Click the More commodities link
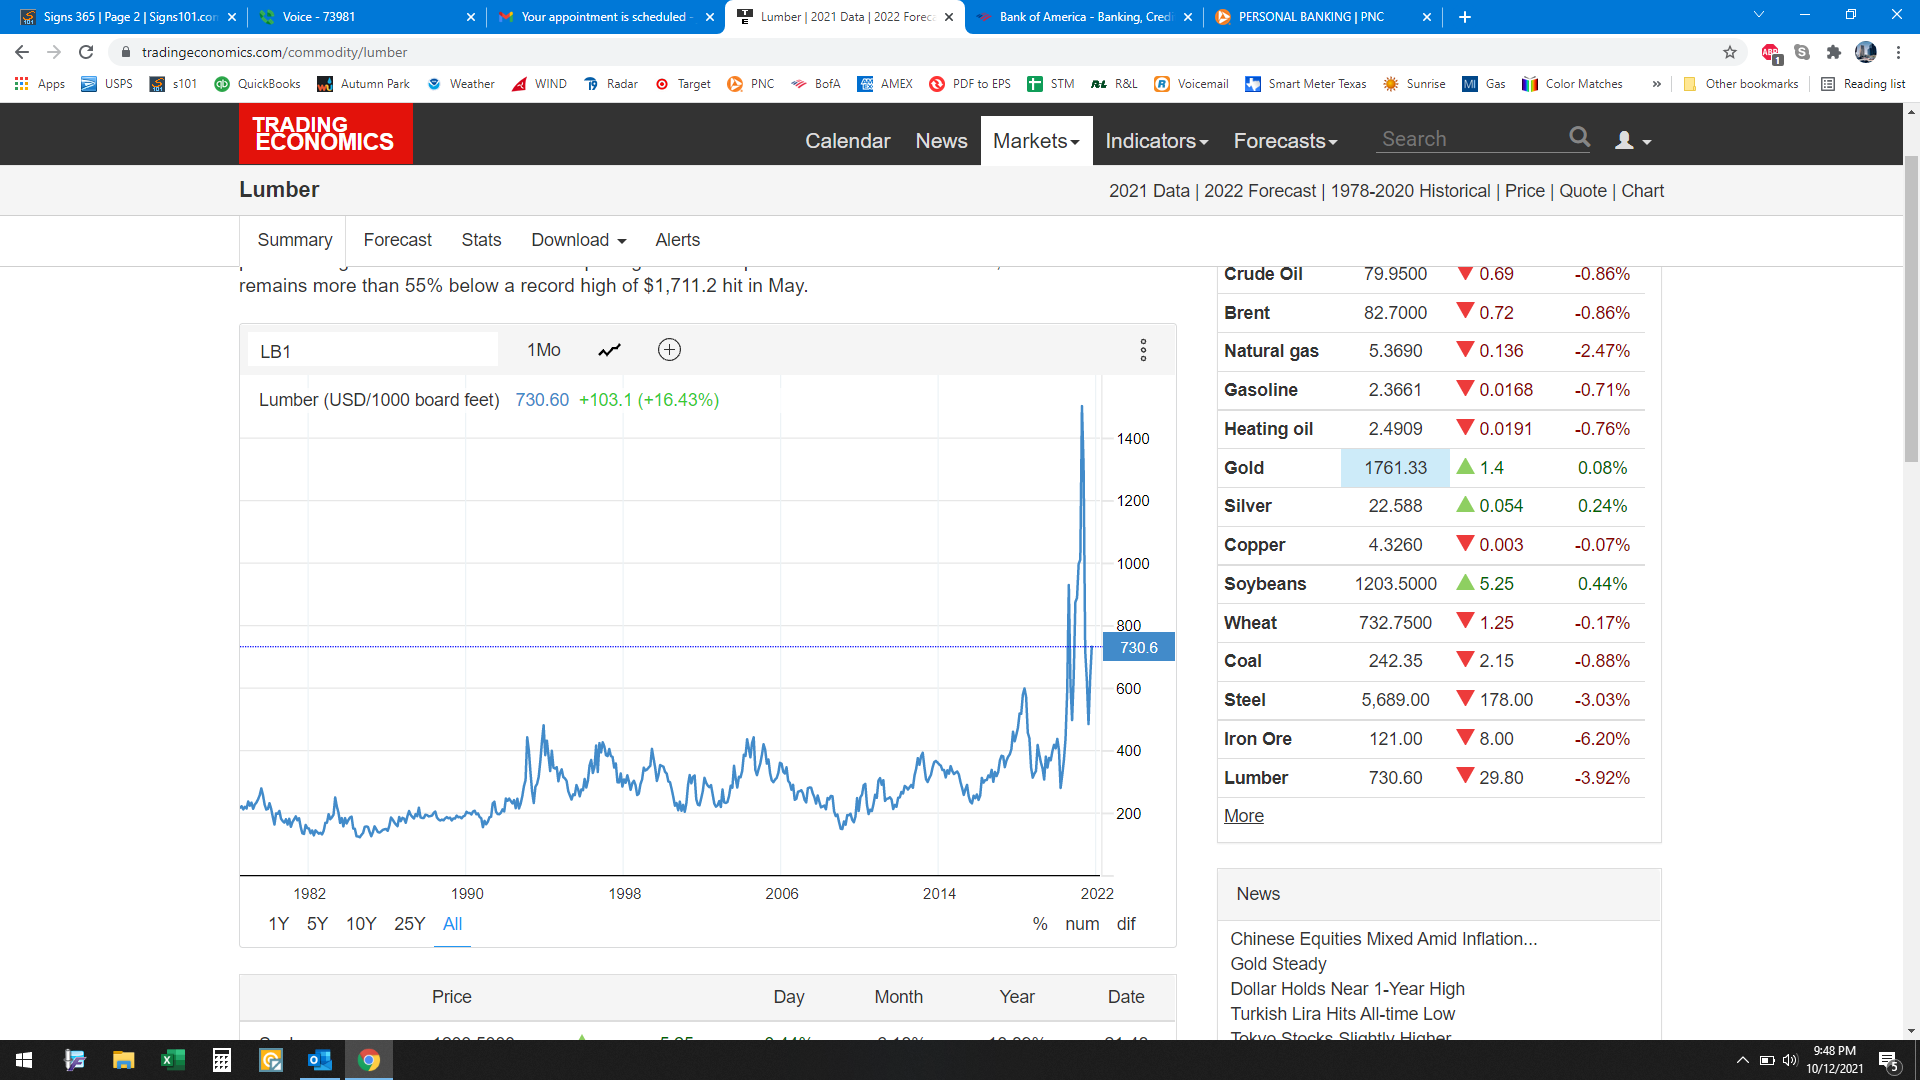 click(x=1243, y=816)
